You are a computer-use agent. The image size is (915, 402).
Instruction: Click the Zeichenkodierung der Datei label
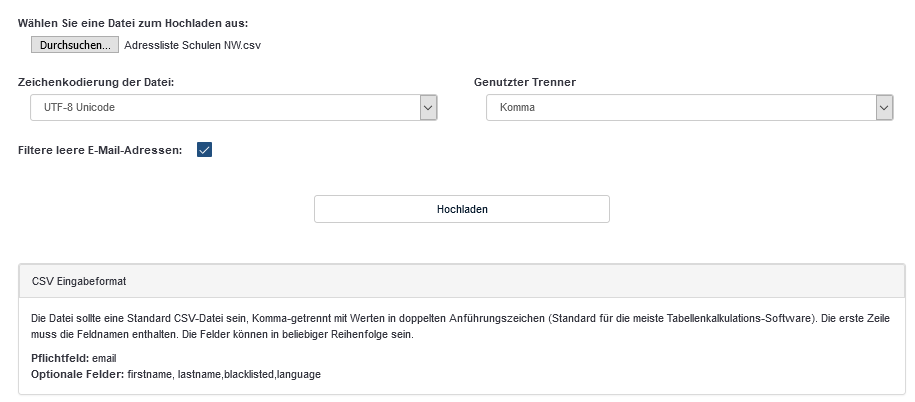pyautogui.click(x=96, y=82)
